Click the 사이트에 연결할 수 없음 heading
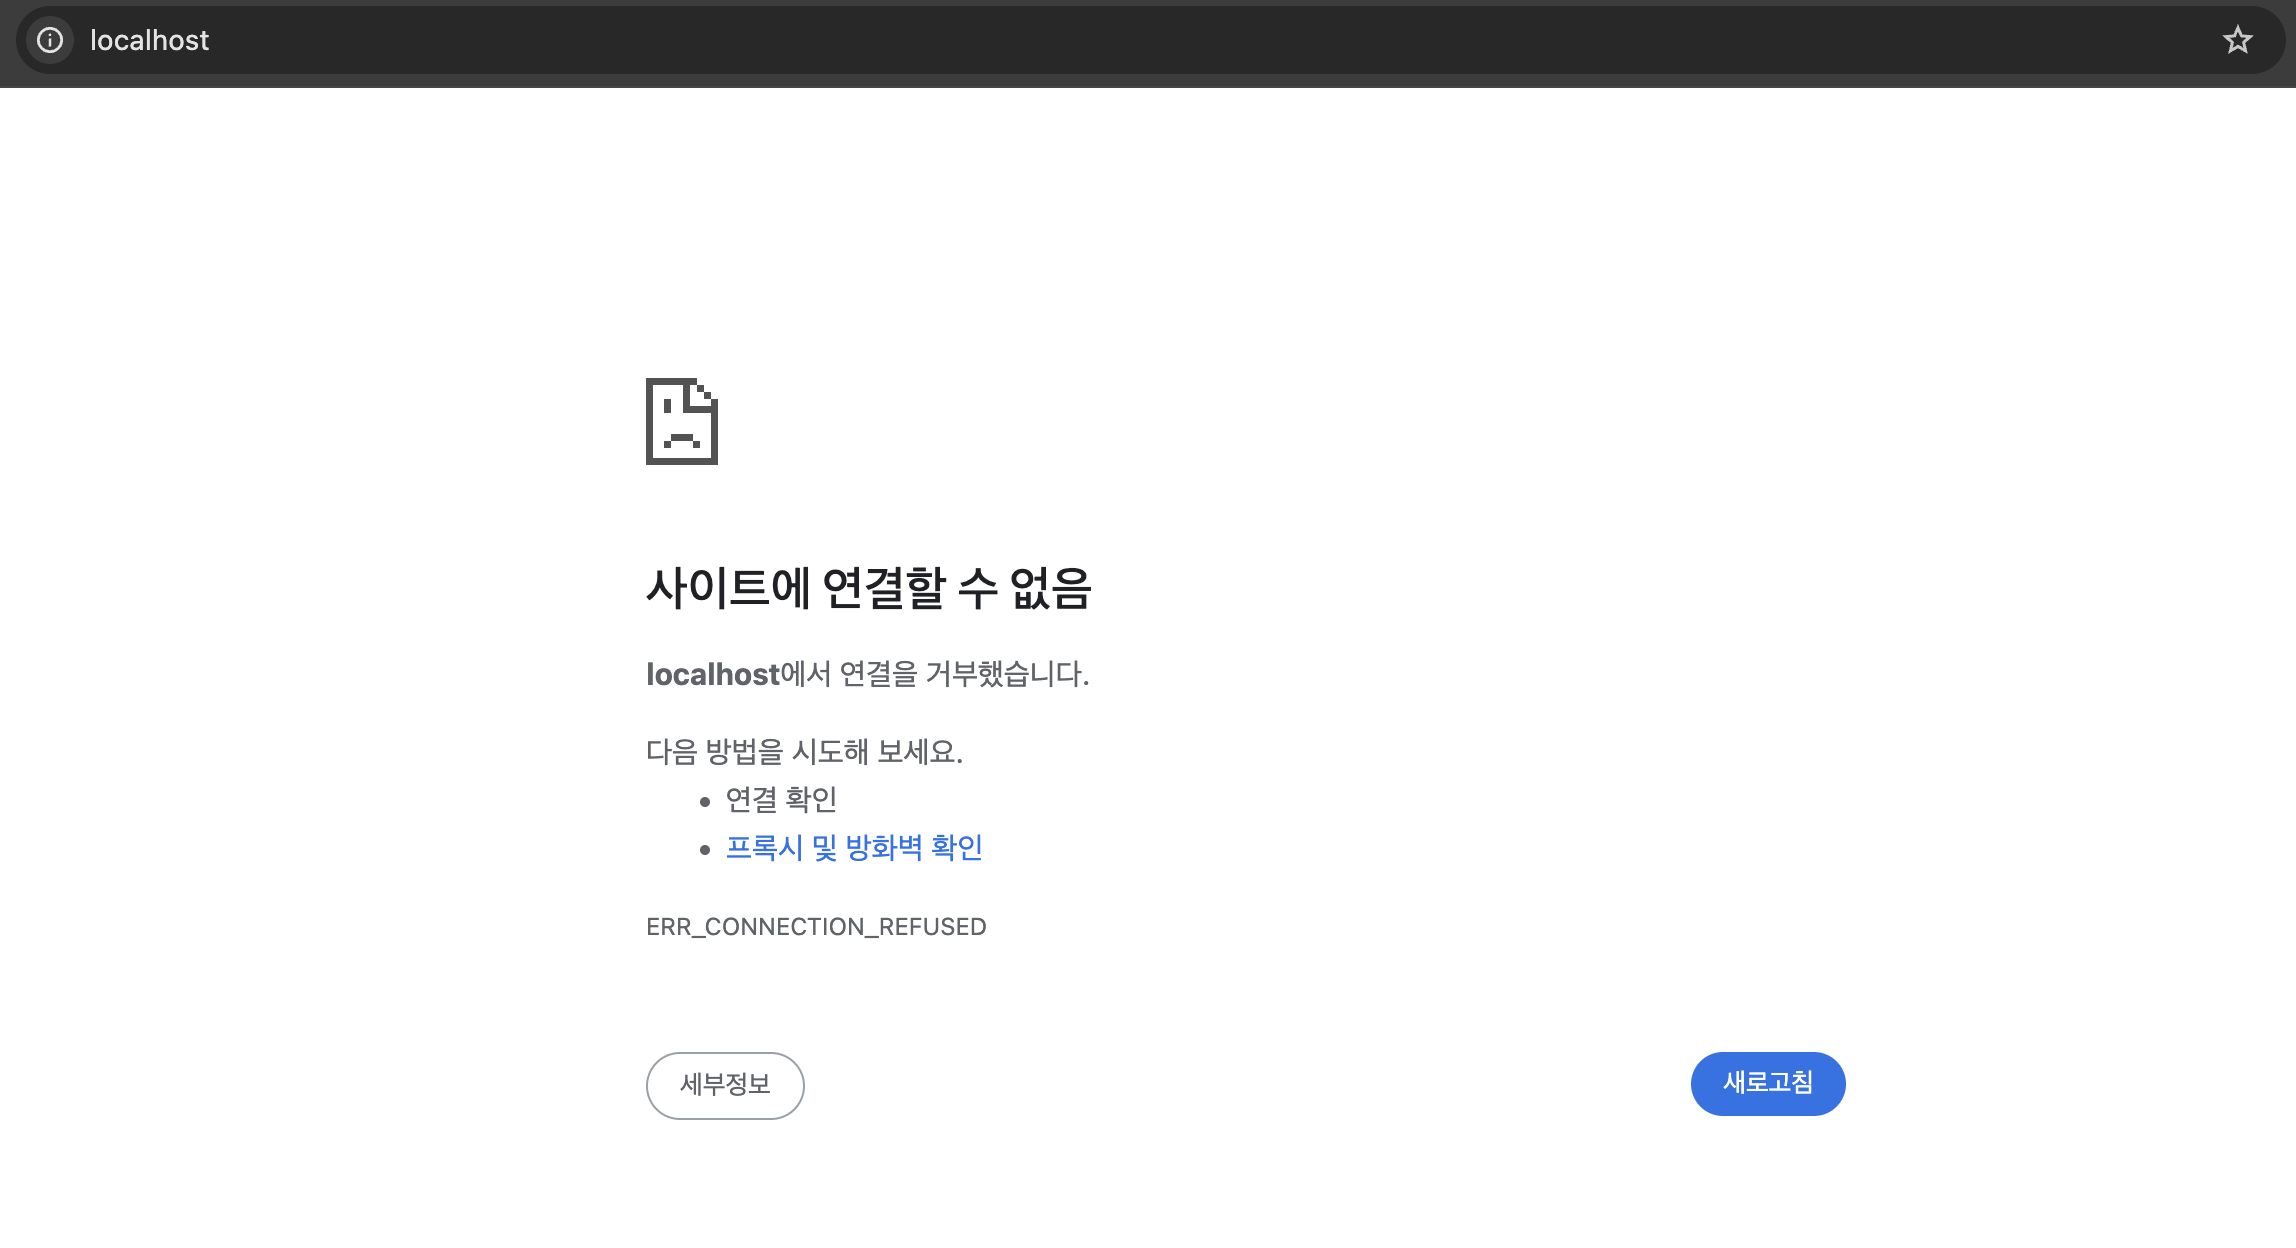The height and width of the screenshot is (1248, 2296). pos(868,588)
